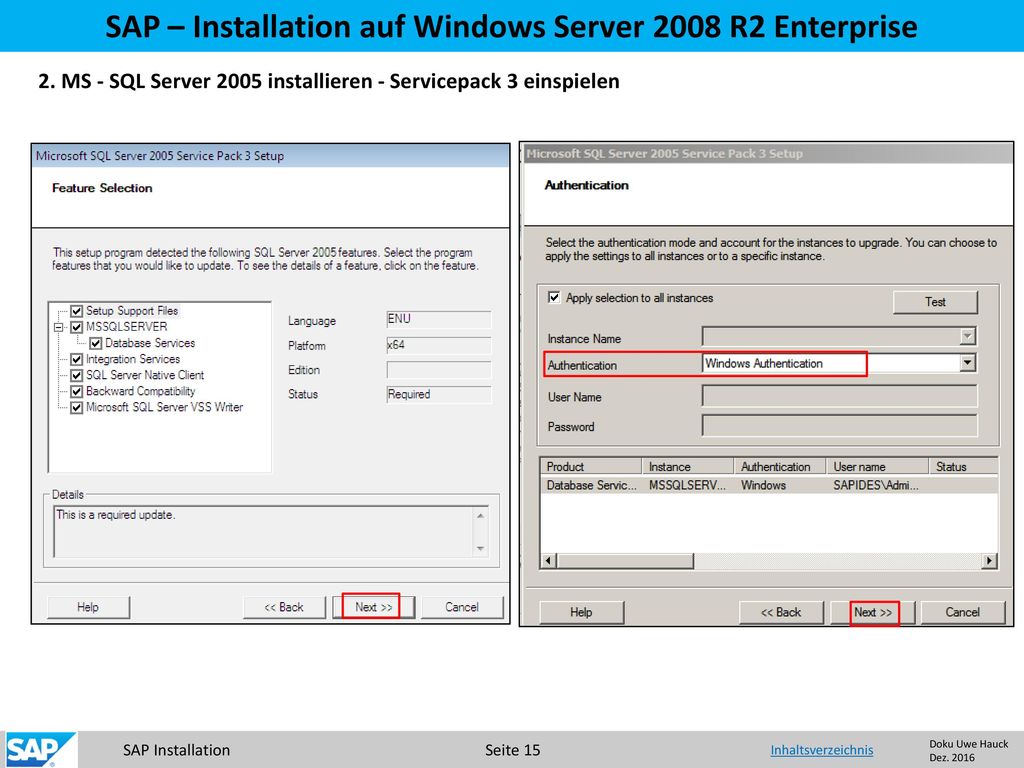Click the Status field showing Required

pos(438,394)
